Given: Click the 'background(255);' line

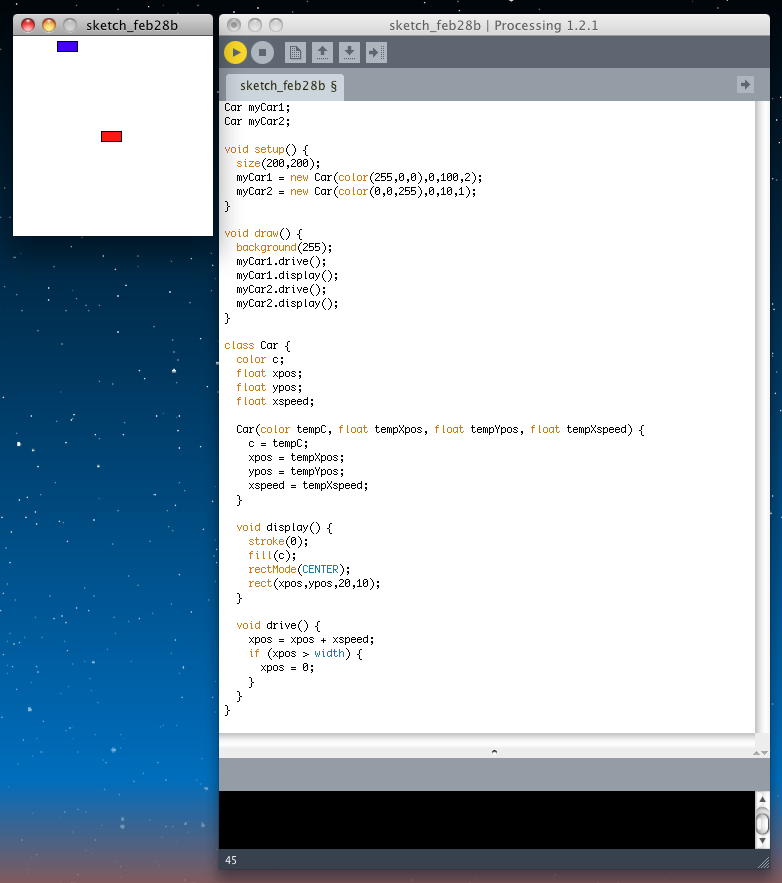Looking at the screenshot, I should 284,248.
